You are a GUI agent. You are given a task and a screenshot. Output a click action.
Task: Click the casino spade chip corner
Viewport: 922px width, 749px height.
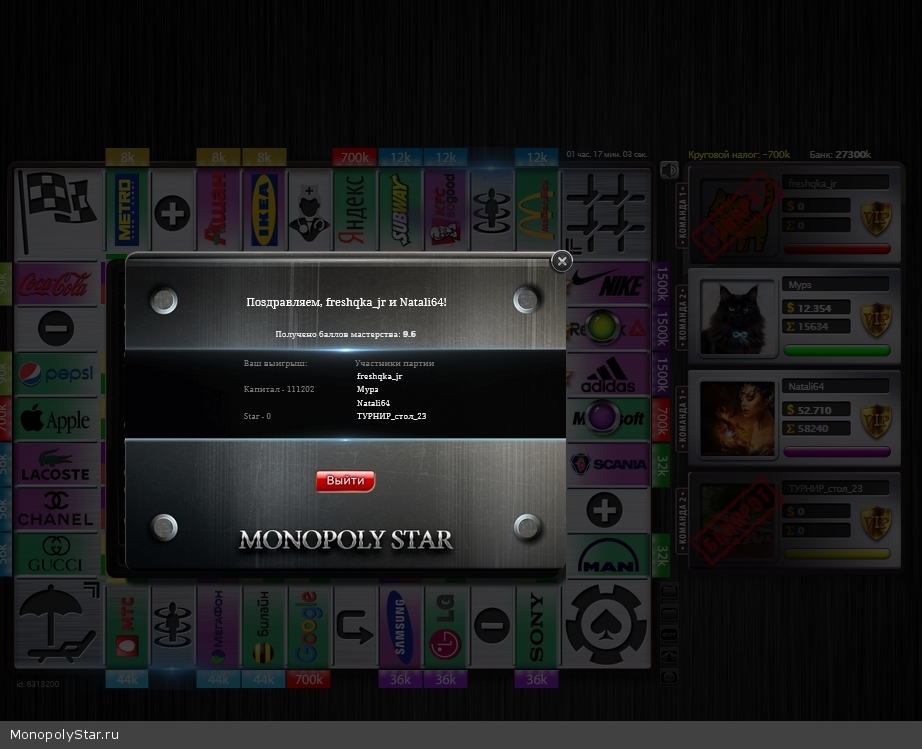click(606, 625)
